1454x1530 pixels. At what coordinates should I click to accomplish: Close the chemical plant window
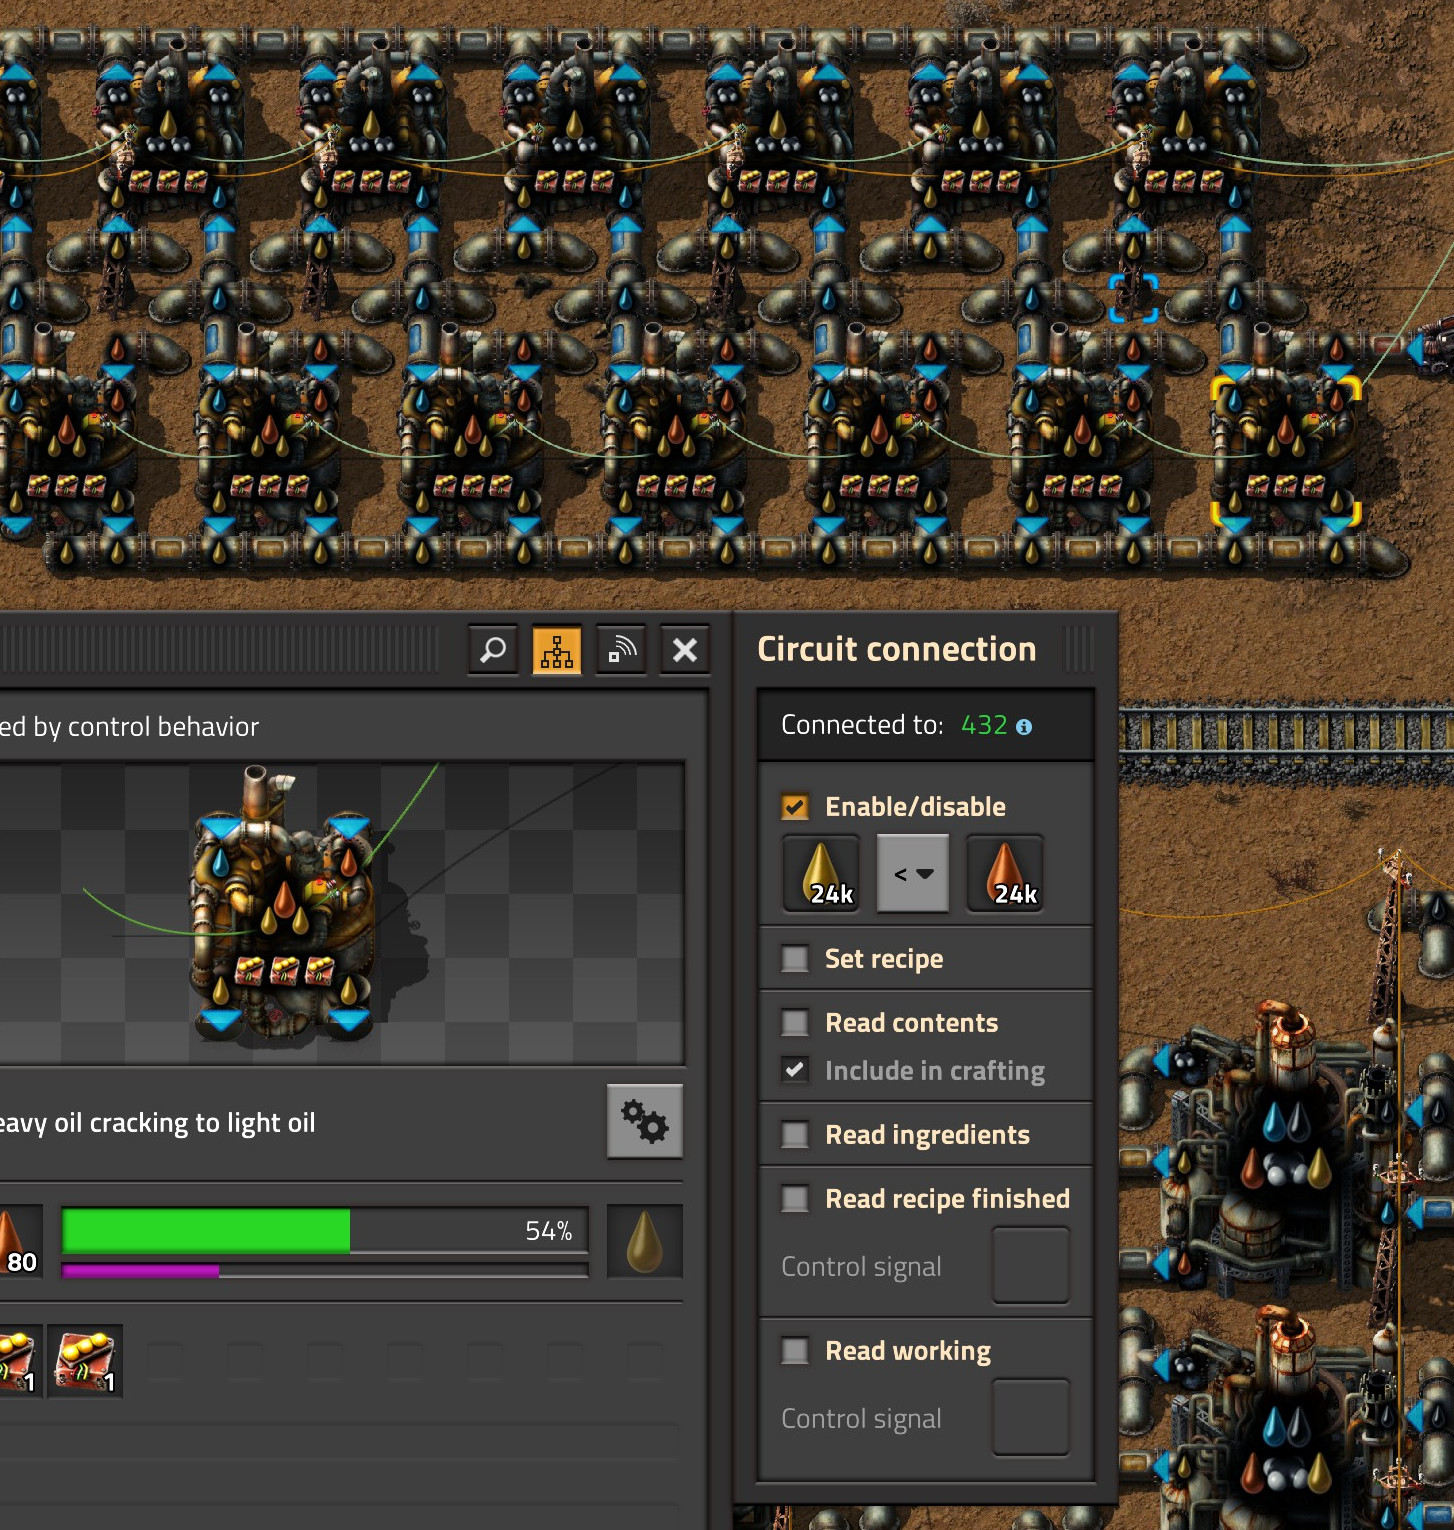[685, 650]
